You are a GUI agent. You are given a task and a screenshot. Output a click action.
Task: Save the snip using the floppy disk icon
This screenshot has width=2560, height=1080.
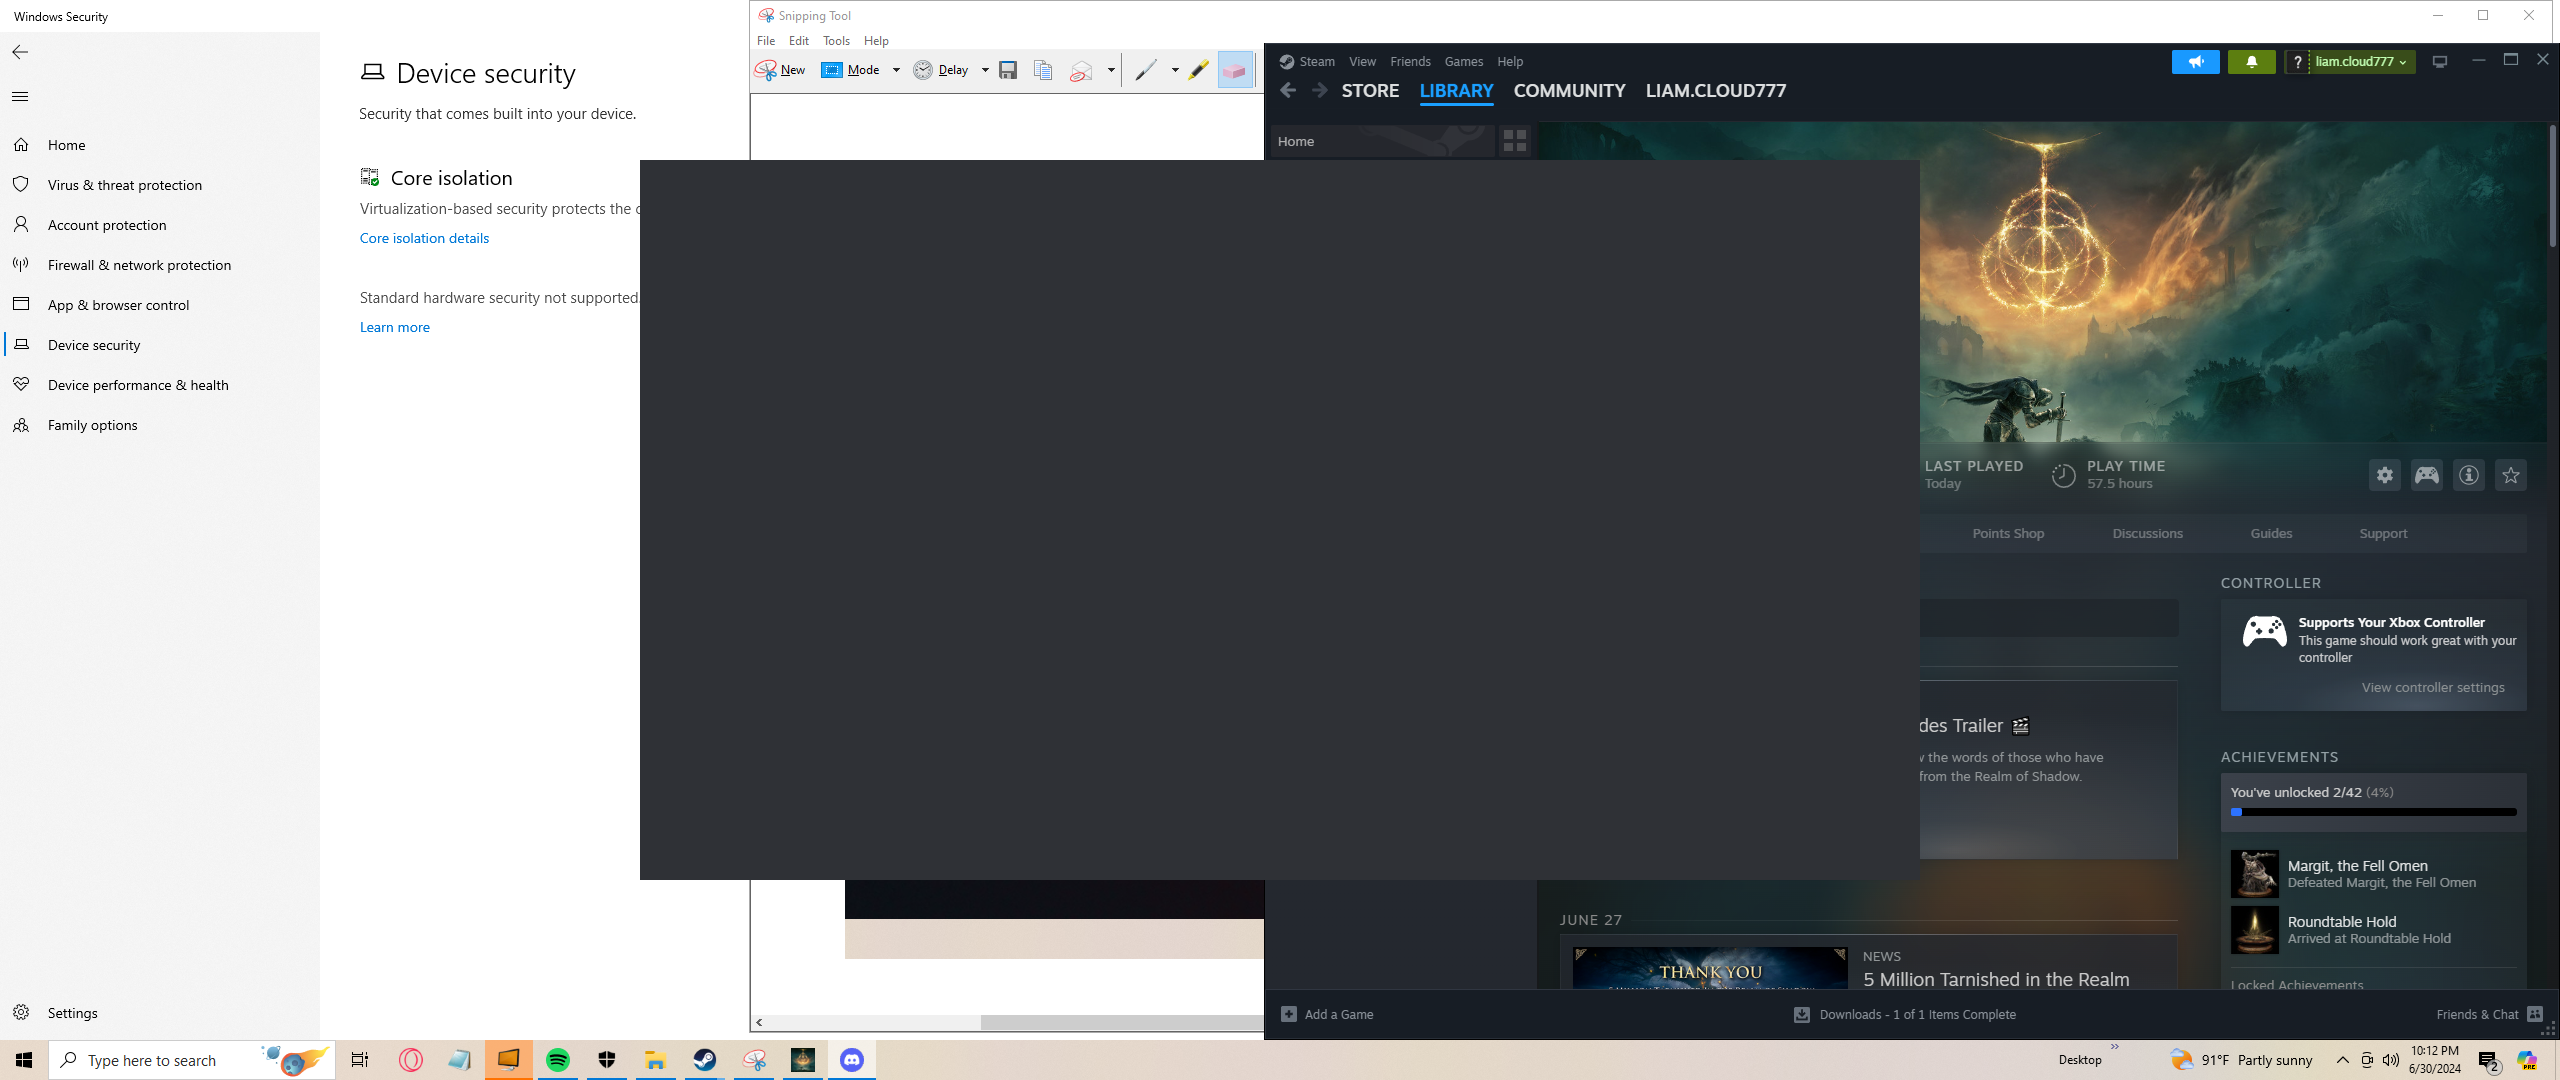pyautogui.click(x=1008, y=70)
